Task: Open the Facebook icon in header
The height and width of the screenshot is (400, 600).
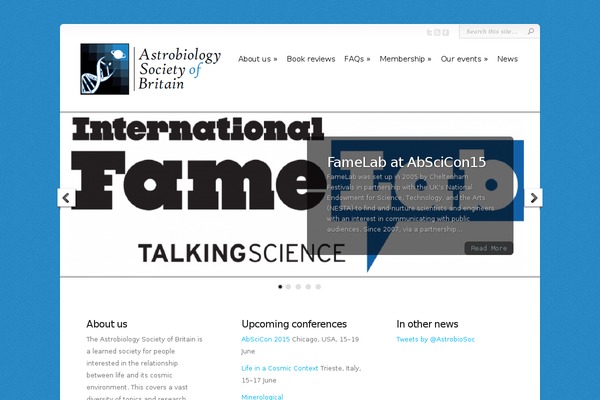Action: coord(446,33)
